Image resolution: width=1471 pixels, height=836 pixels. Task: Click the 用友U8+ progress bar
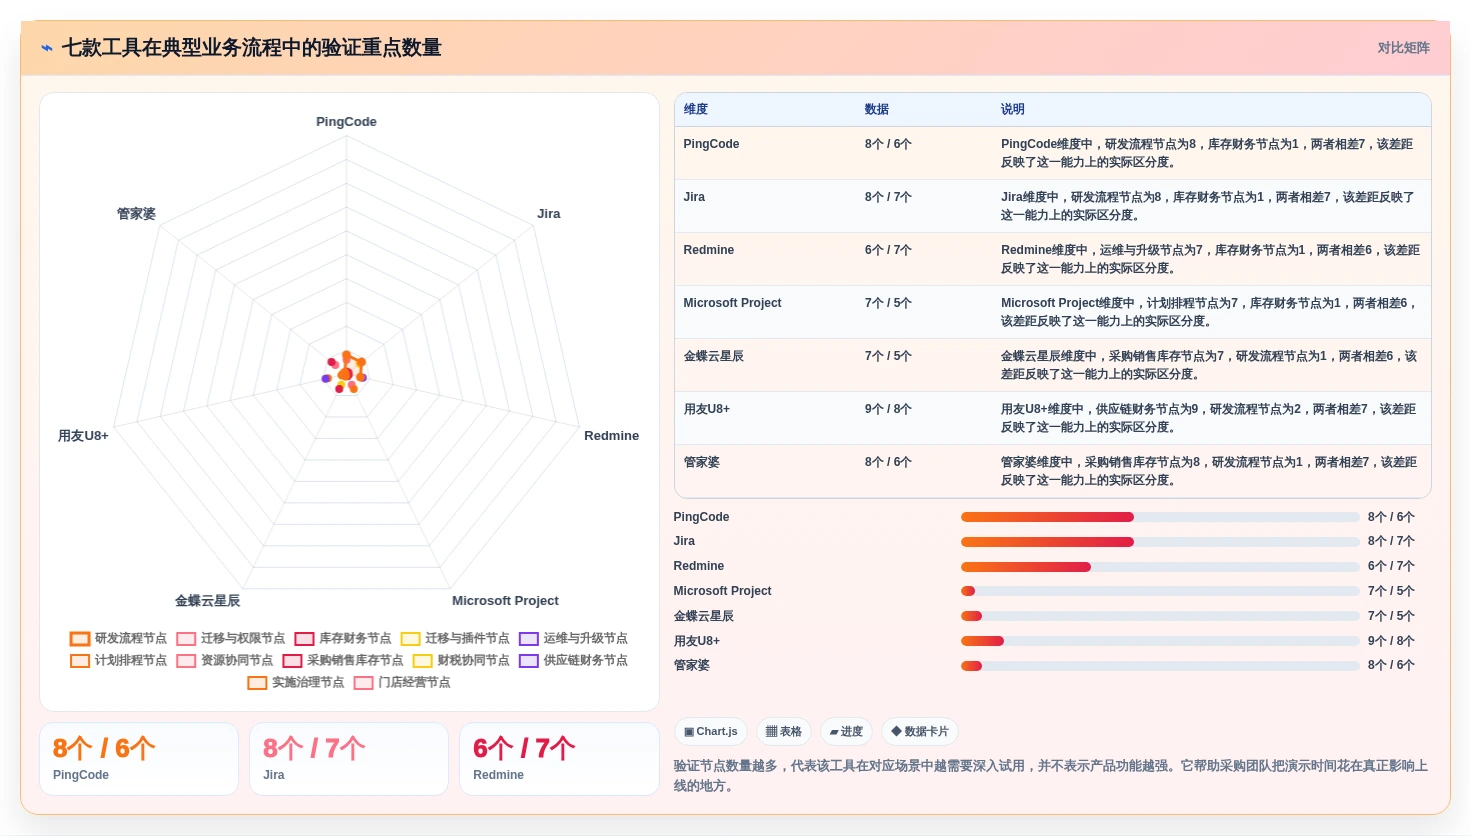[x=1160, y=641]
